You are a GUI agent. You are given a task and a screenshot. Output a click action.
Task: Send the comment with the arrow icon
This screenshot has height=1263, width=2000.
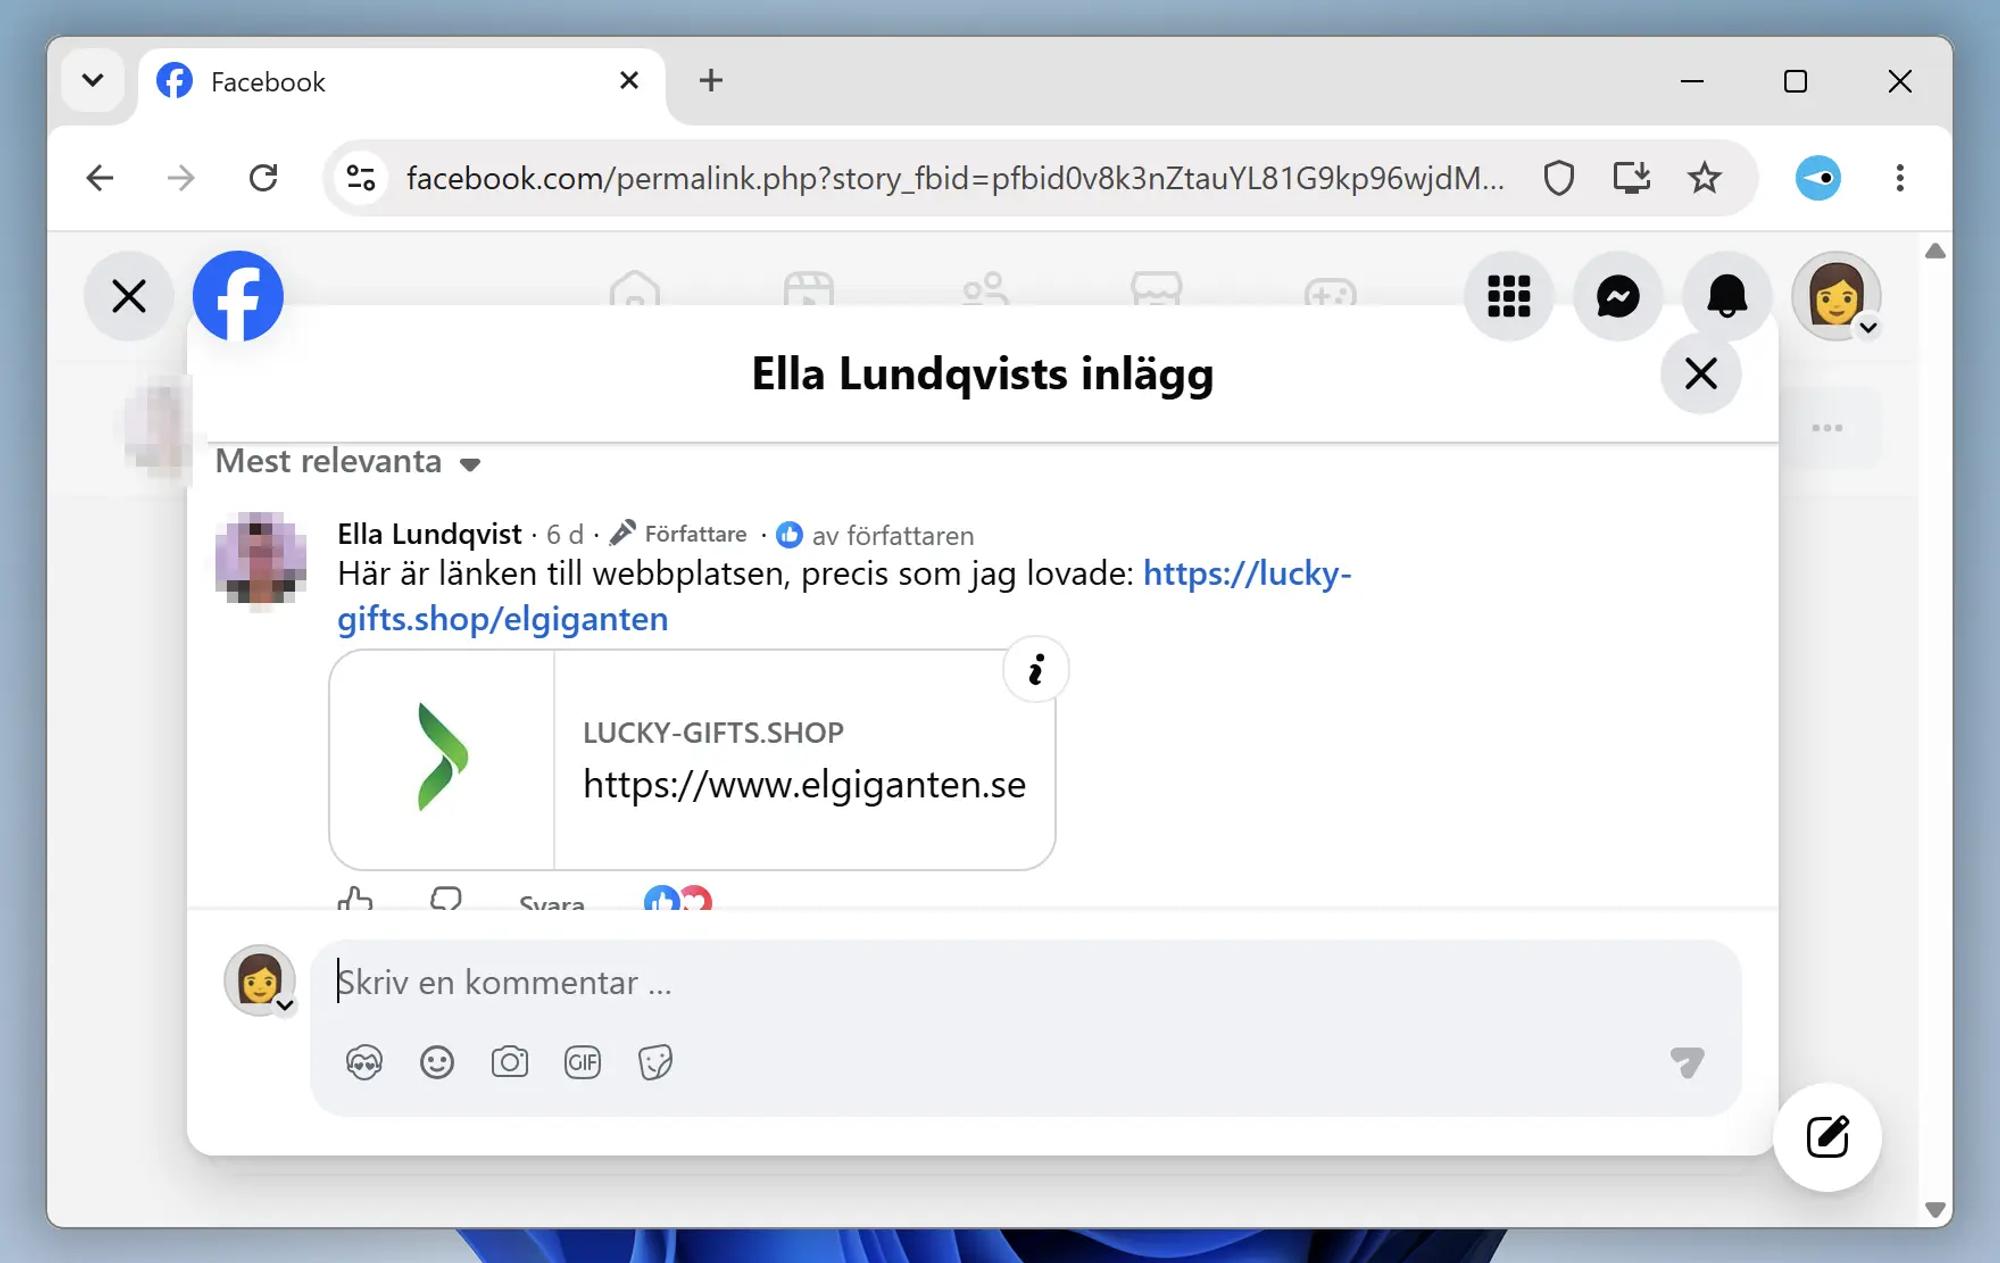tap(1687, 1062)
